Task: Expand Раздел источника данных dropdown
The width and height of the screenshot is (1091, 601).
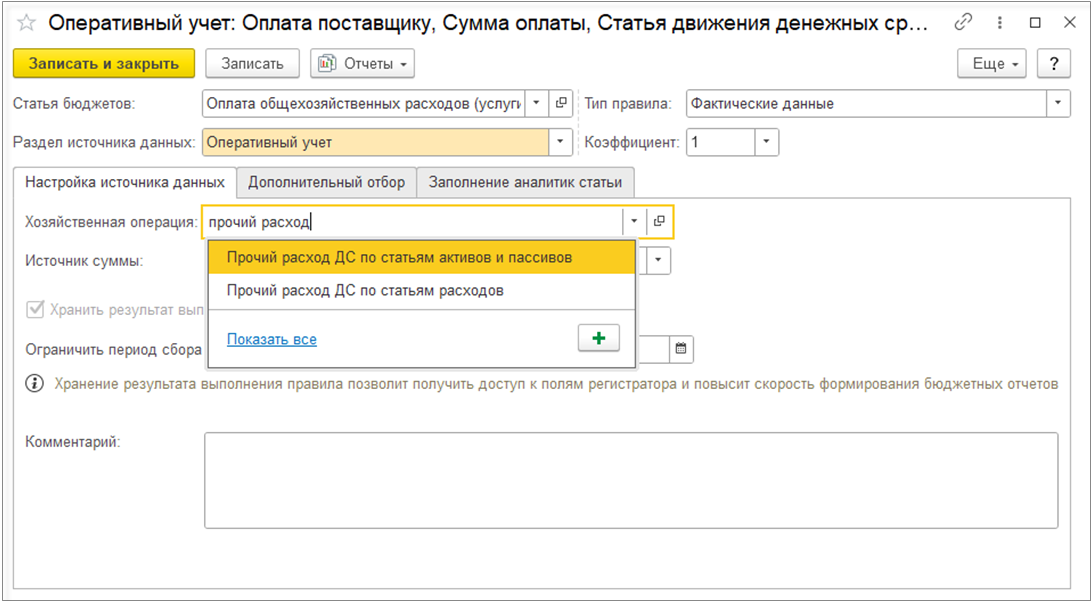Action: coord(561,142)
